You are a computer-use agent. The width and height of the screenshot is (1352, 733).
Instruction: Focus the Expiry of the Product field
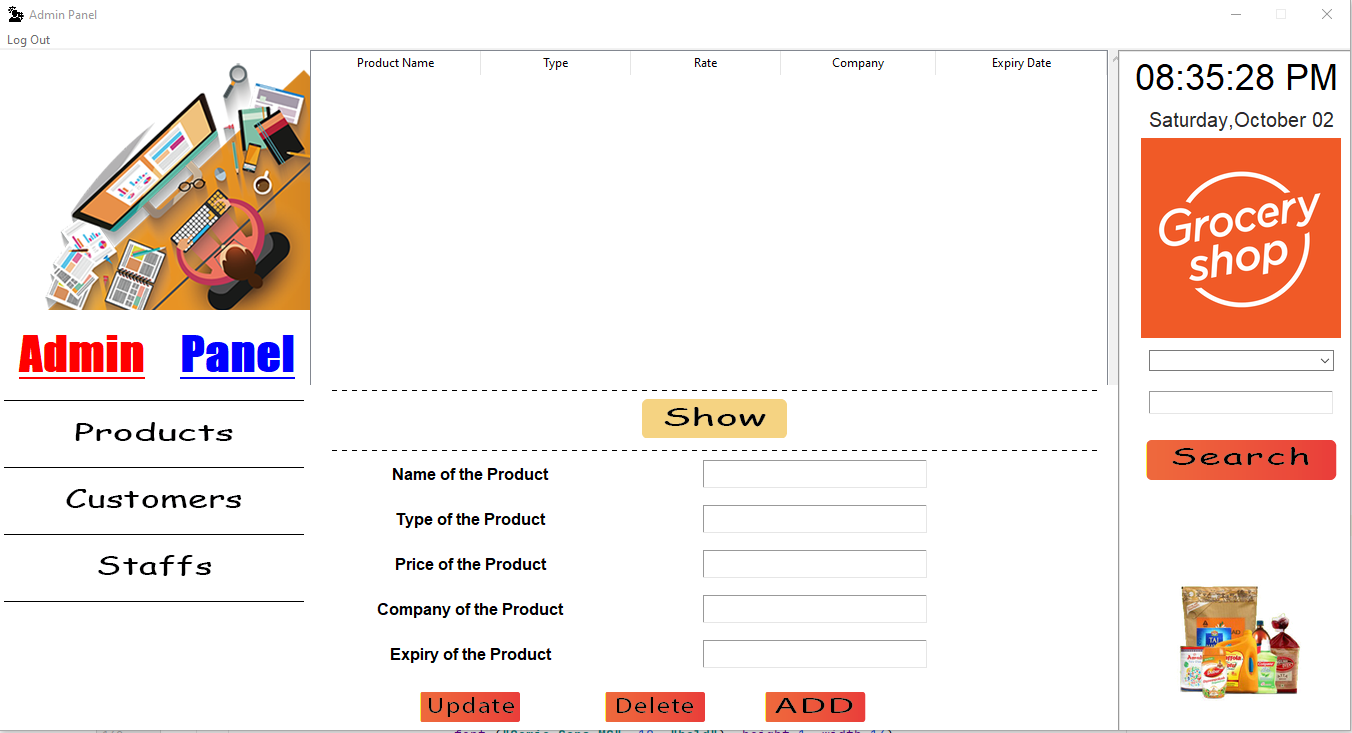coord(815,654)
